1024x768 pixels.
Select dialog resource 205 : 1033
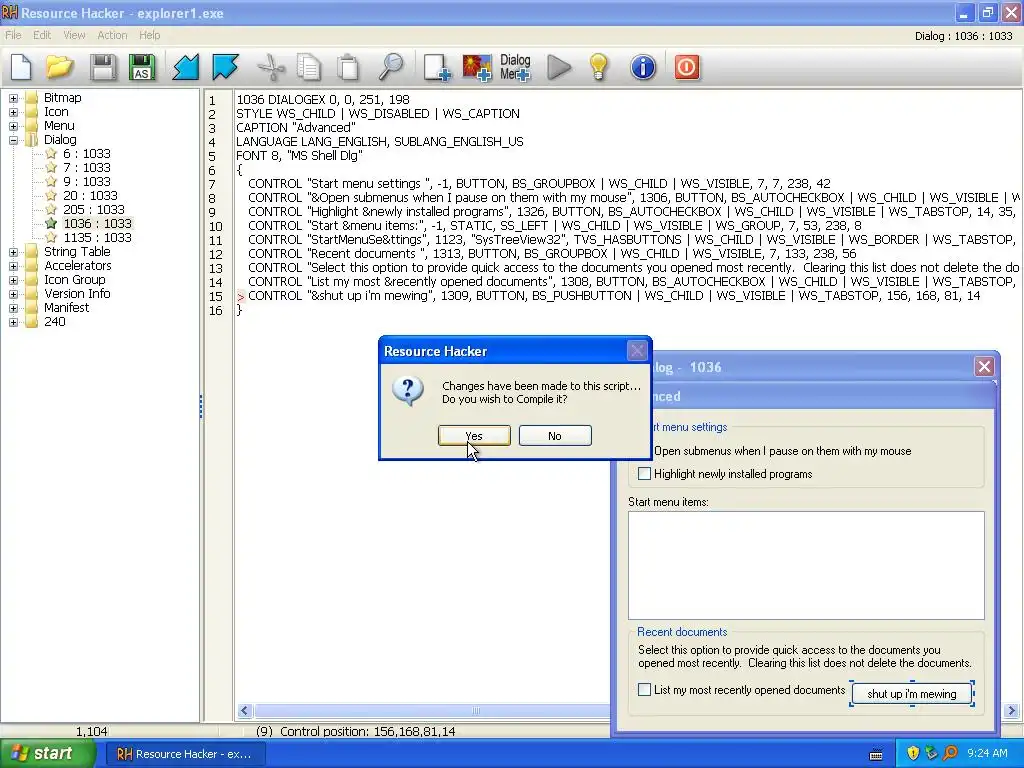click(x=93, y=210)
